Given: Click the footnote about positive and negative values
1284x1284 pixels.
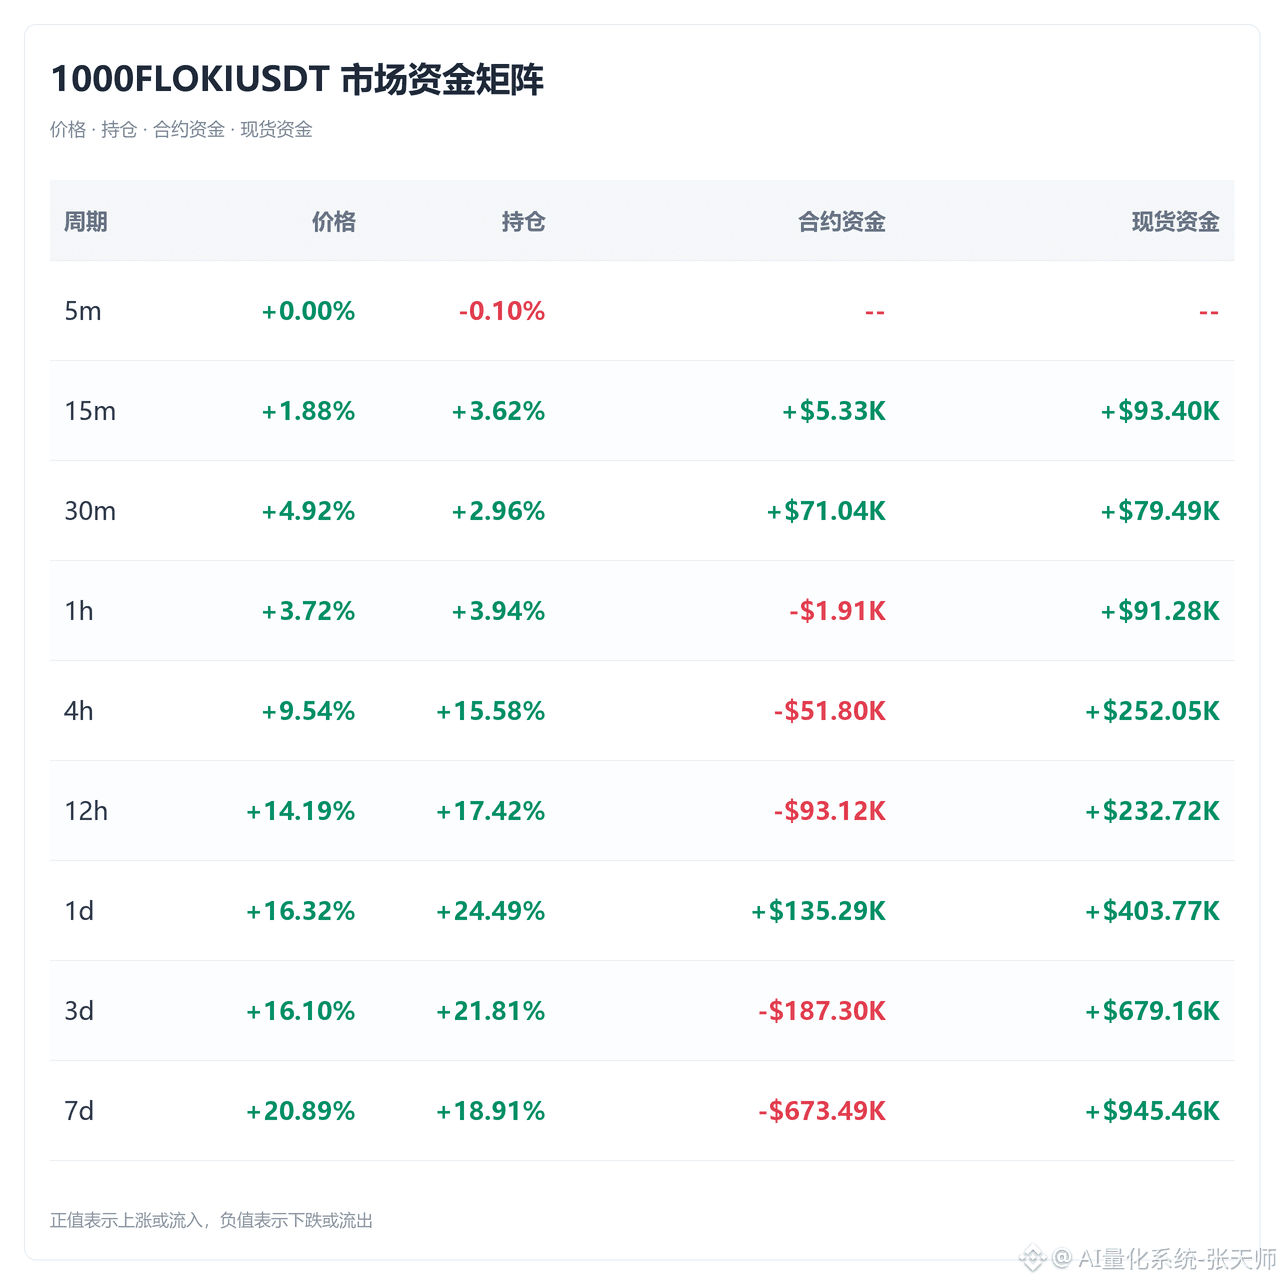Looking at the screenshot, I should (211, 1221).
